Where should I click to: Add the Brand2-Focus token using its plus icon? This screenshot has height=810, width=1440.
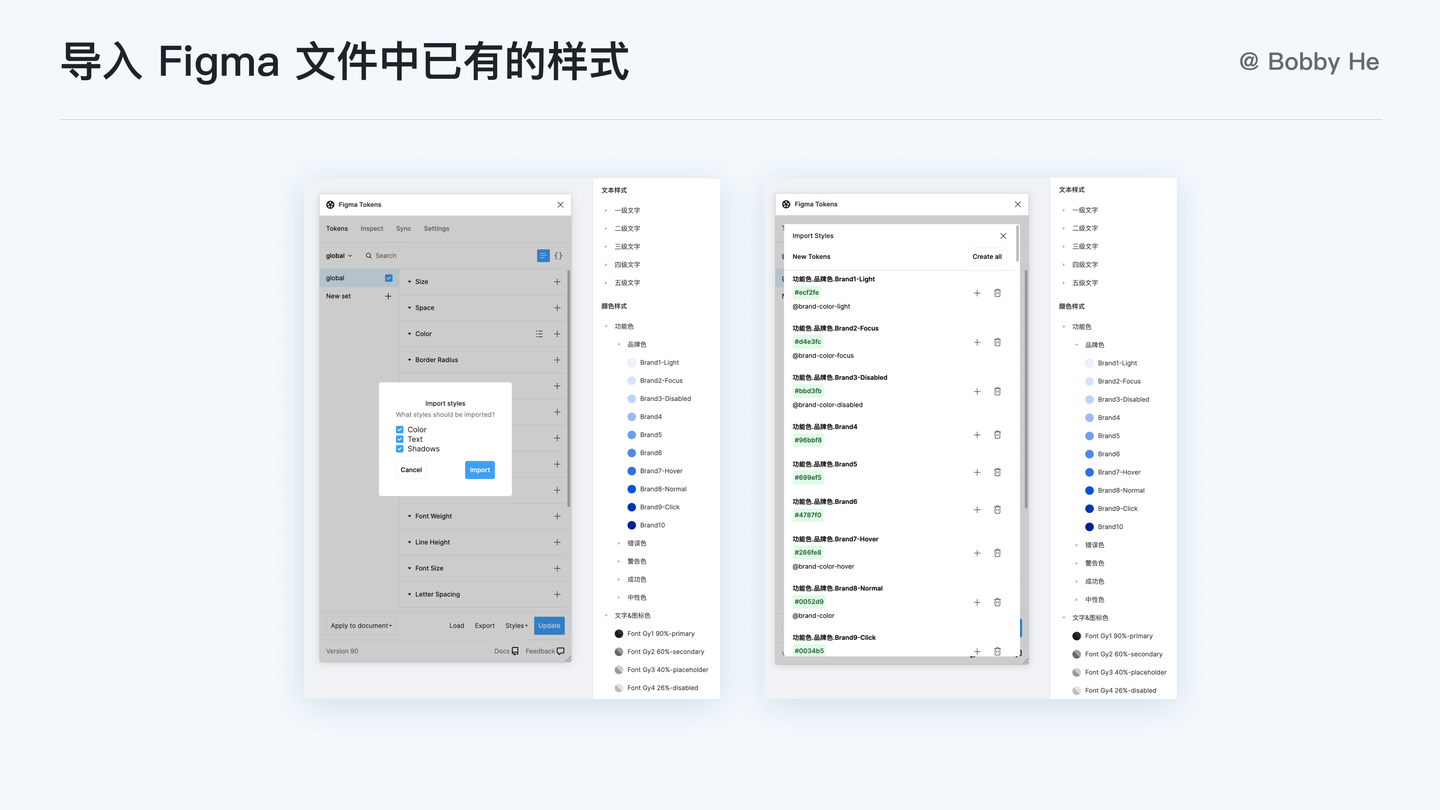click(977, 342)
